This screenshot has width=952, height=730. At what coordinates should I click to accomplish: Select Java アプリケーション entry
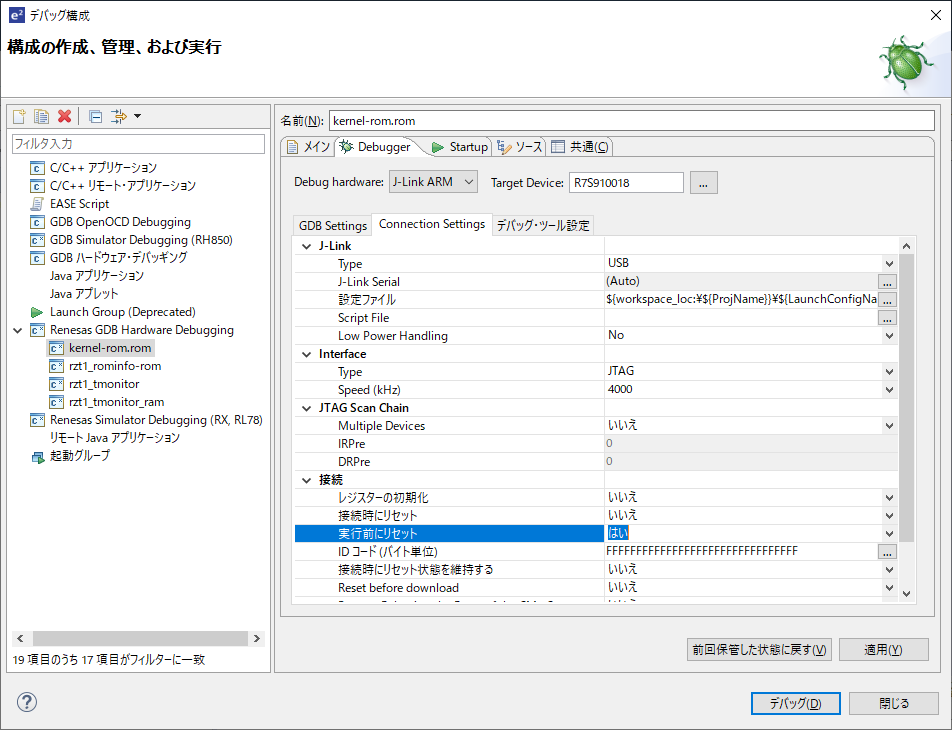(97, 276)
